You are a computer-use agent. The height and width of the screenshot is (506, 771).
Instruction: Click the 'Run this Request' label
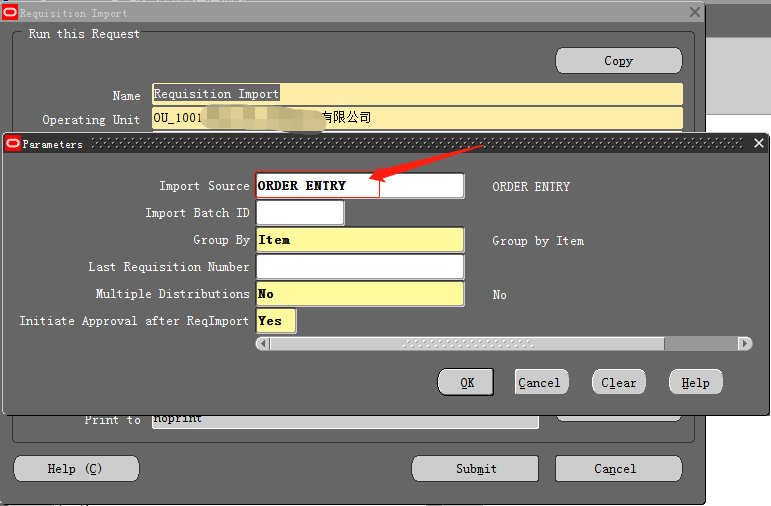[84, 34]
